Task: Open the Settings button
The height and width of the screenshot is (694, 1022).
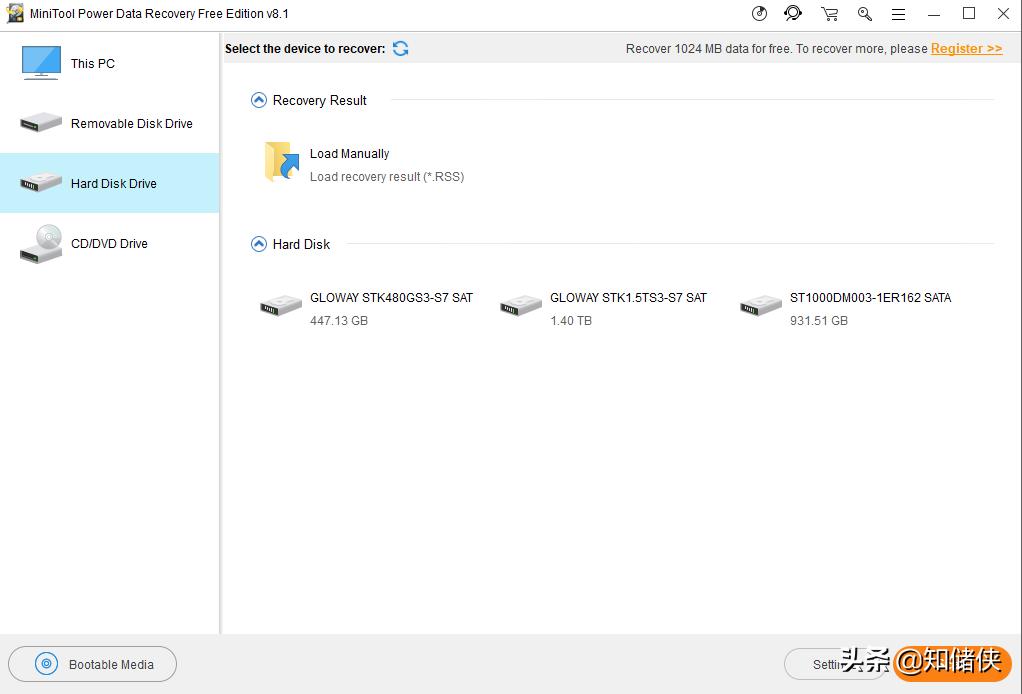Action: (x=834, y=664)
